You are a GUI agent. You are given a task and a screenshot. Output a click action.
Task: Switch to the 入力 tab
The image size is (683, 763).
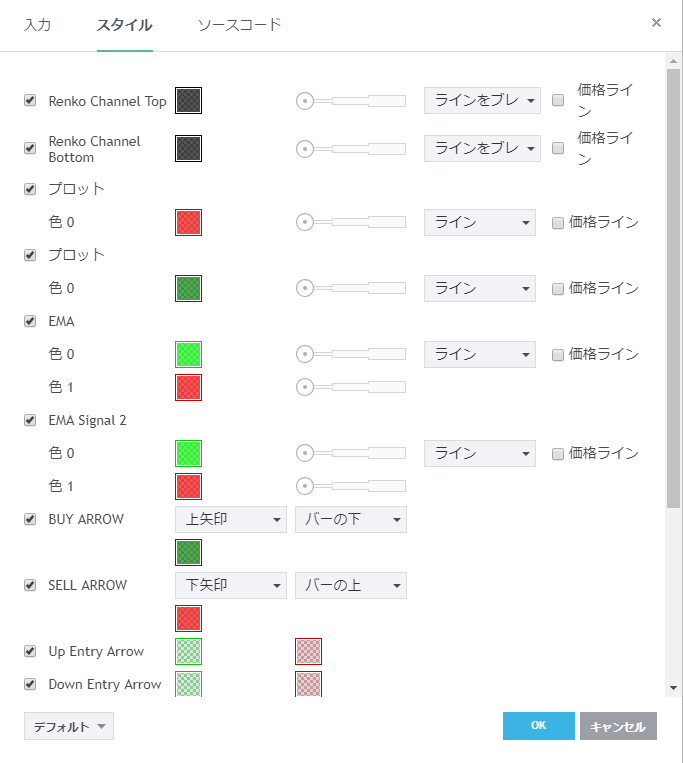(x=38, y=25)
